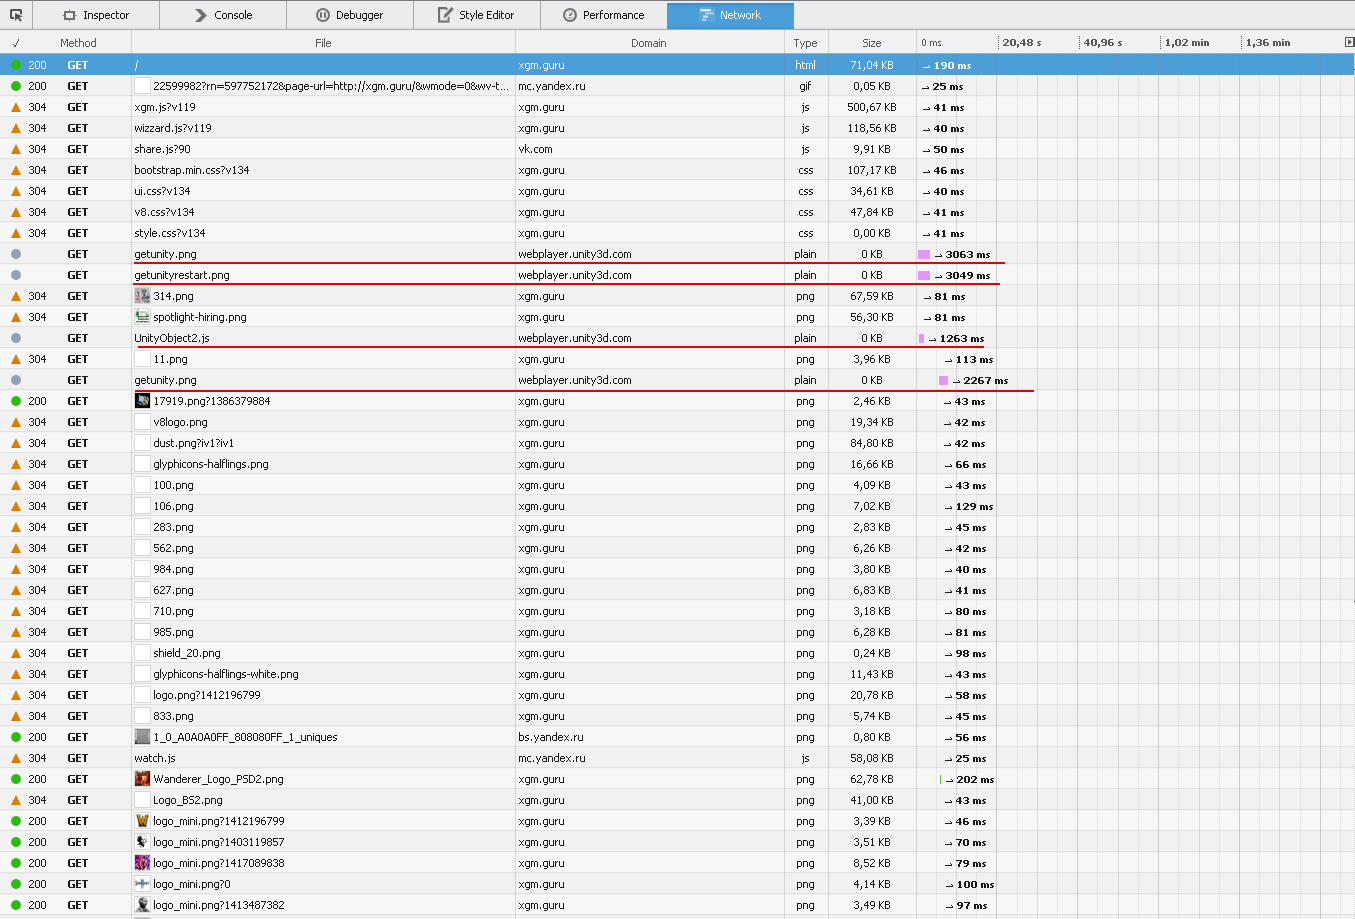Screen dimensions: 1355x919
Task: Click the blank thumbnail beside Logo_BS2.png
Action: click(142, 800)
